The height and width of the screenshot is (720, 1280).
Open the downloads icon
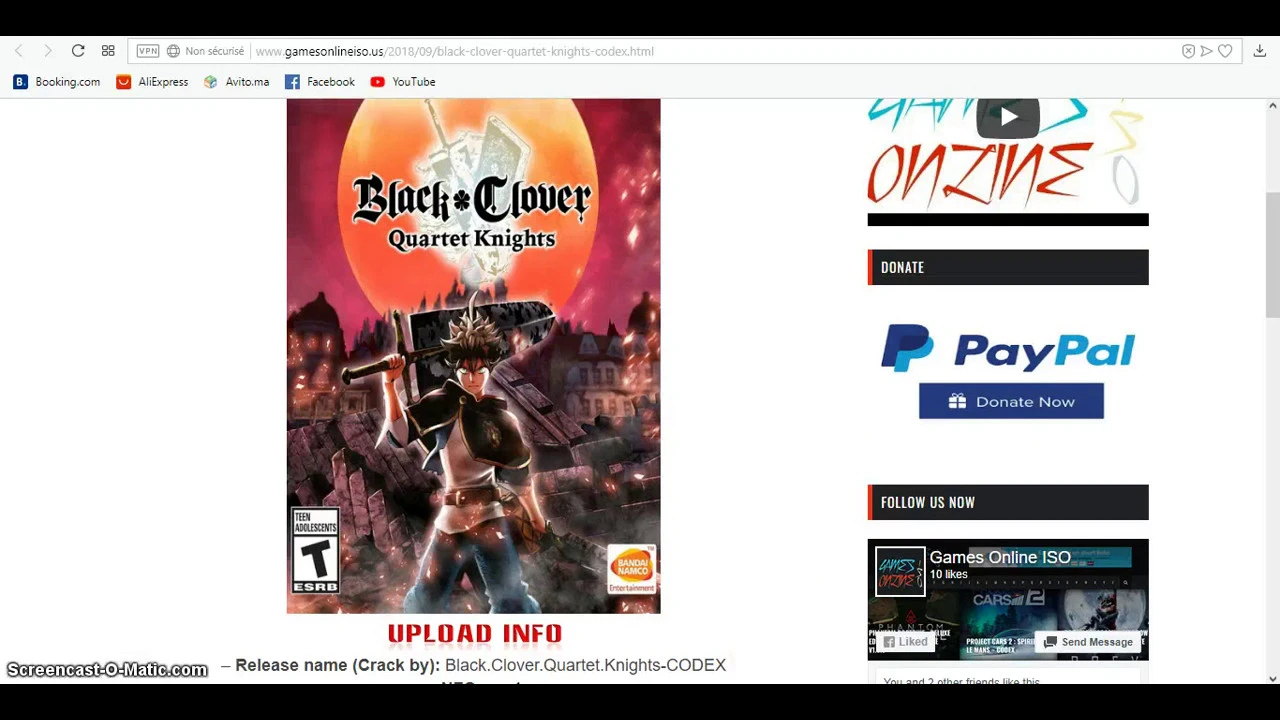pos(1260,51)
